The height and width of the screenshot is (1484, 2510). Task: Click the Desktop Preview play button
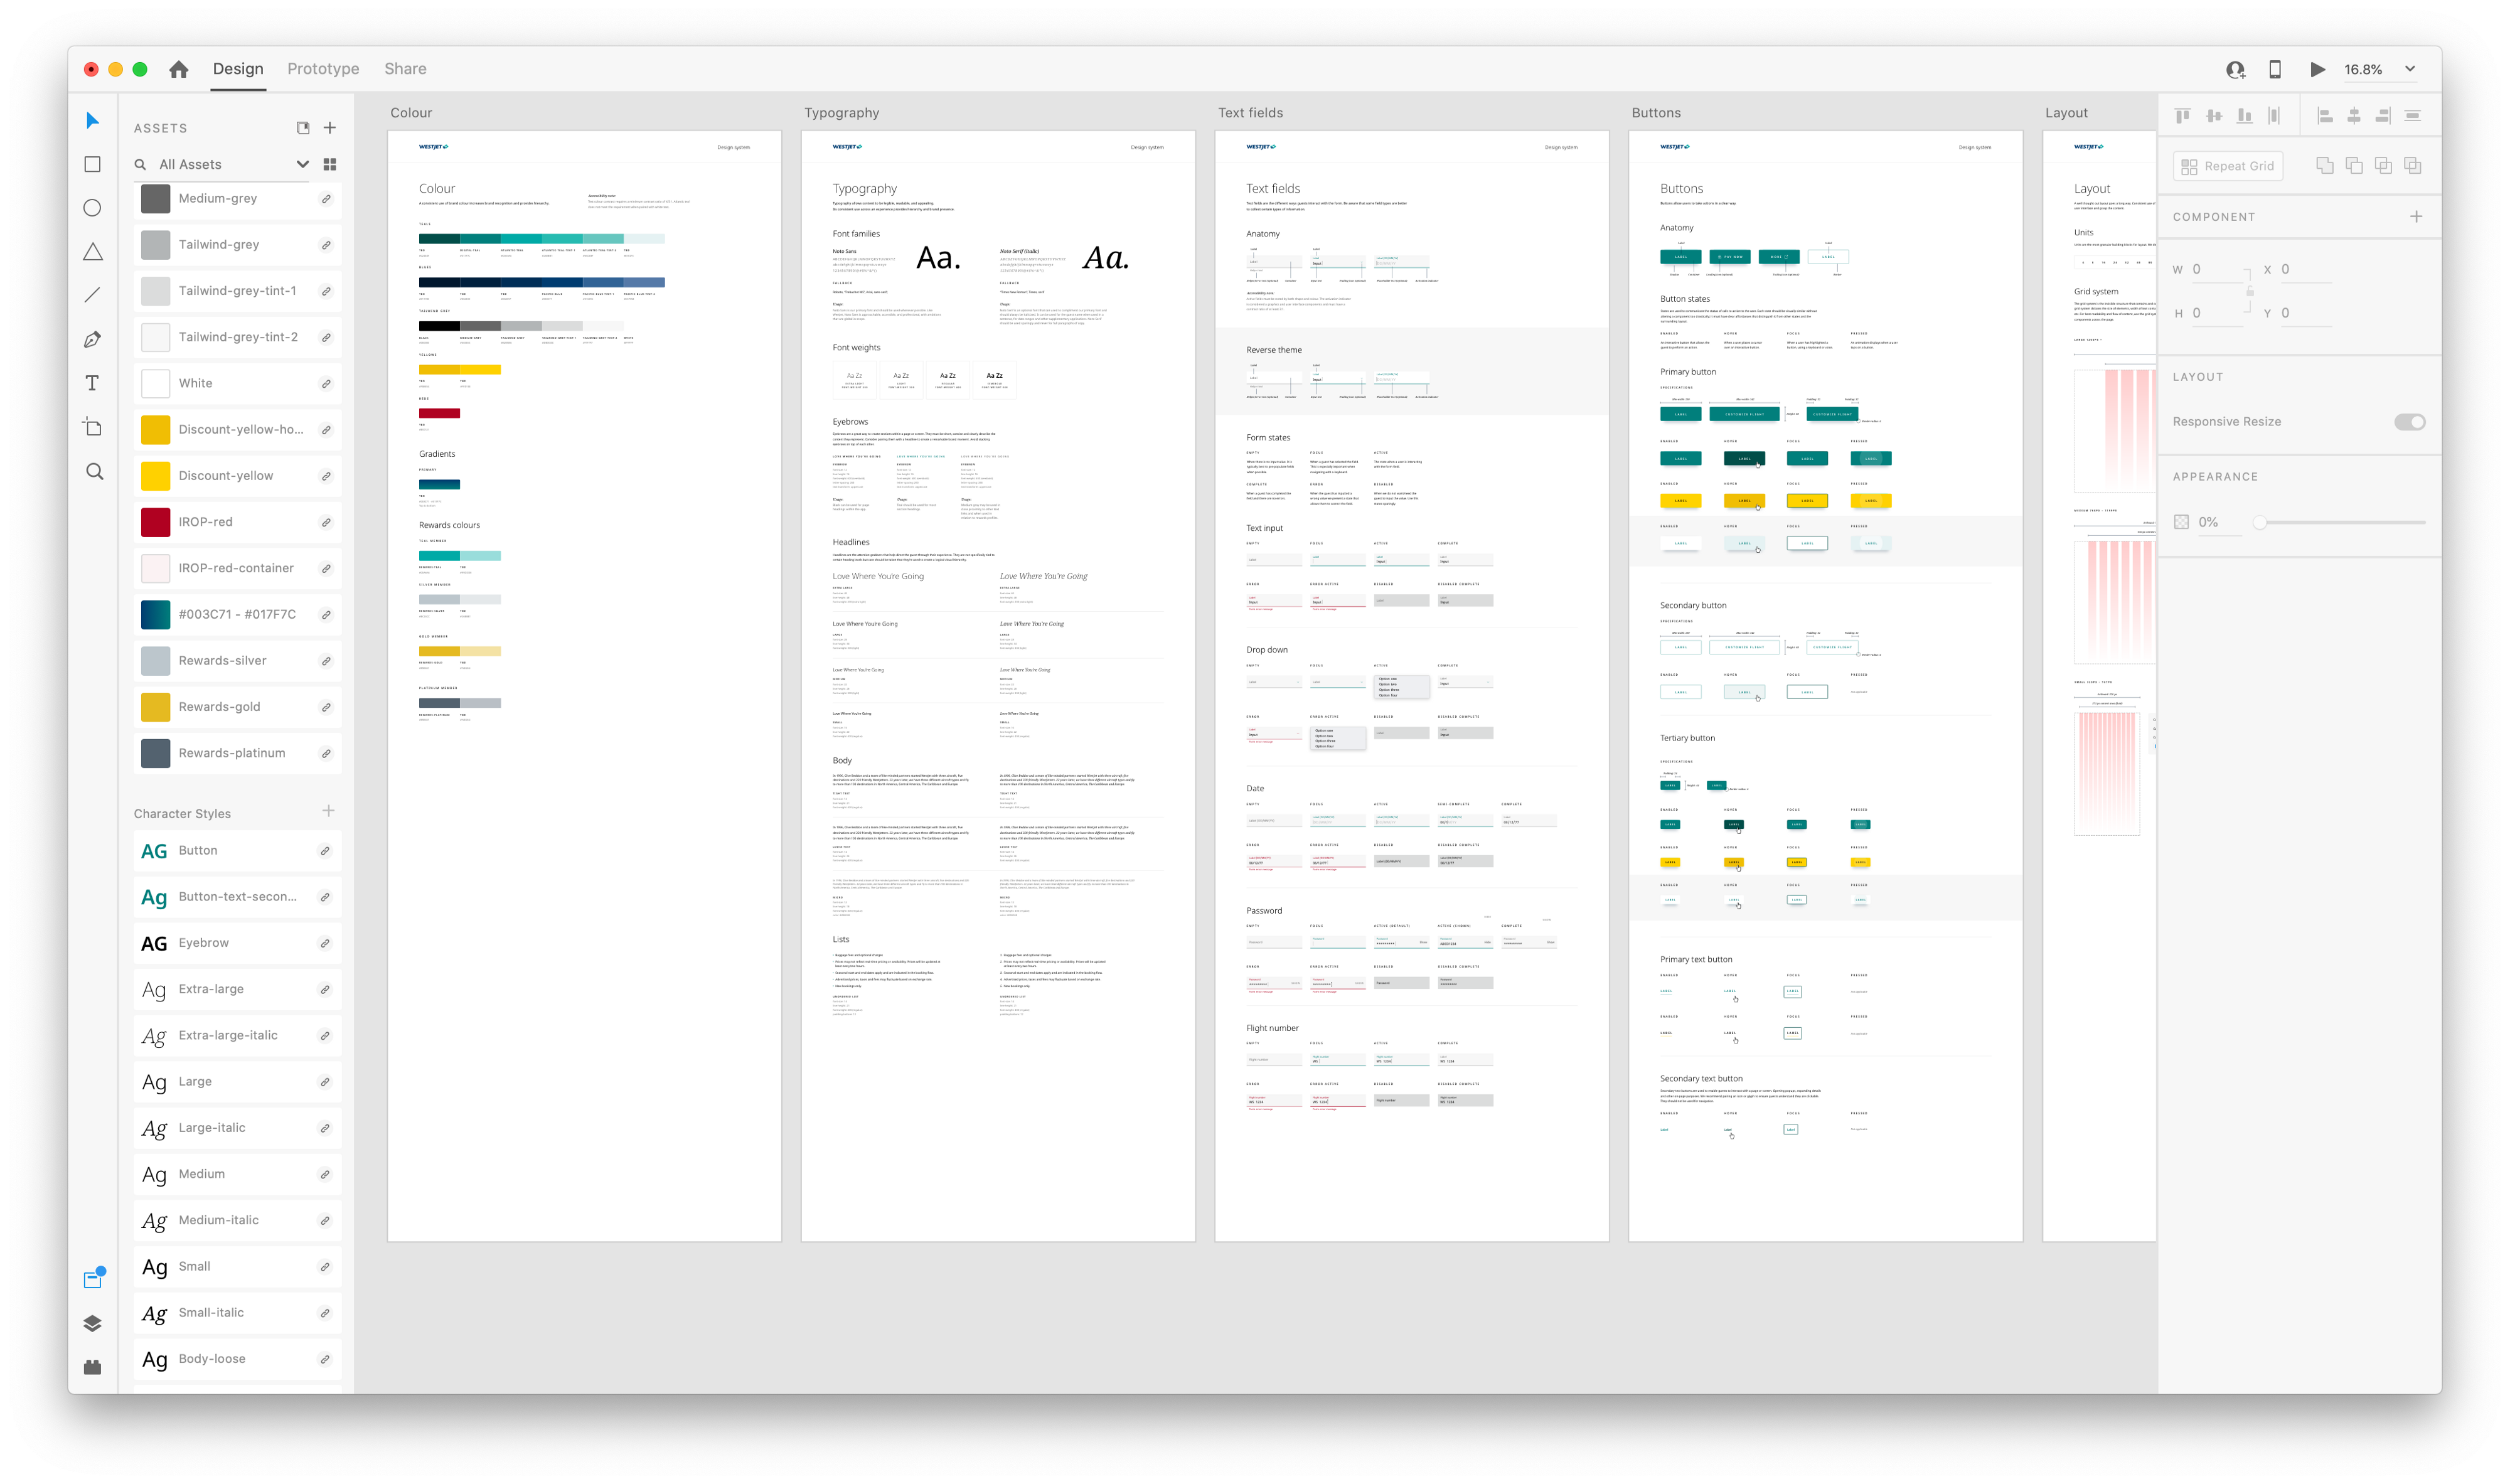tap(2317, 69)
